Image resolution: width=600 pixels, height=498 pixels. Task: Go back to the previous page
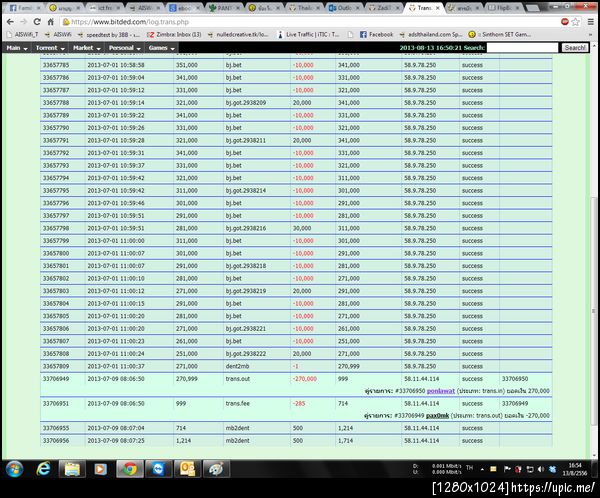pyautogui.click(x=10, y=22)
